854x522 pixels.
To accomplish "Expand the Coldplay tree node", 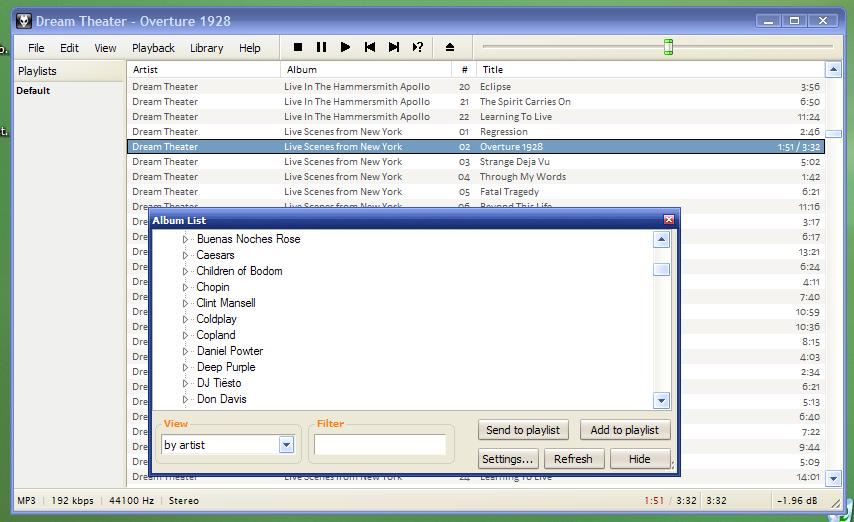I will coord(185,319).
